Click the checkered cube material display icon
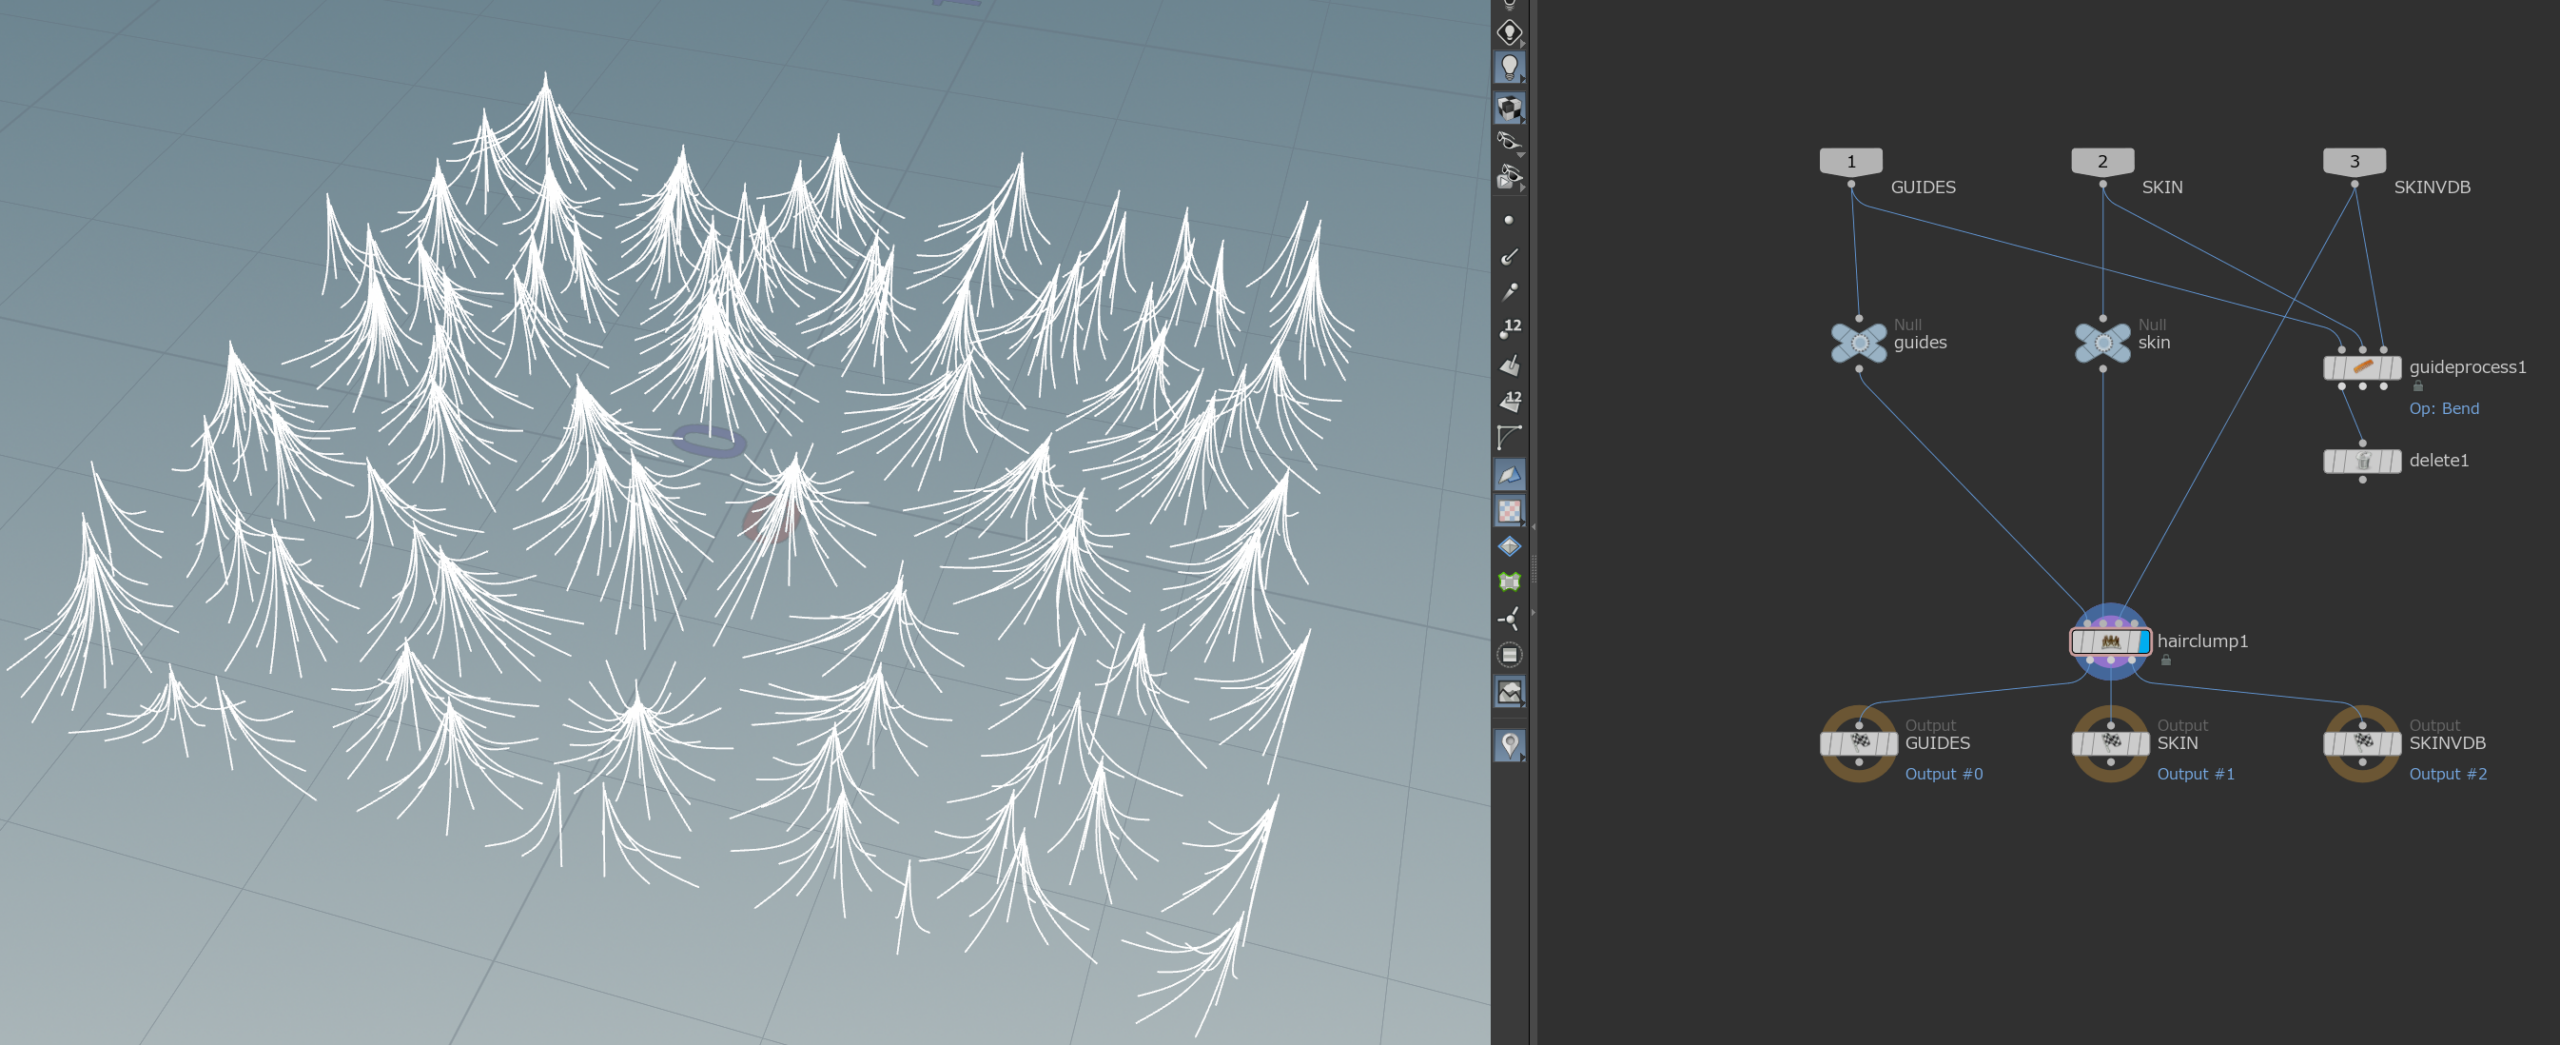The width and height of the screenshot is (2560, 1045). (x=1509, y=107)
